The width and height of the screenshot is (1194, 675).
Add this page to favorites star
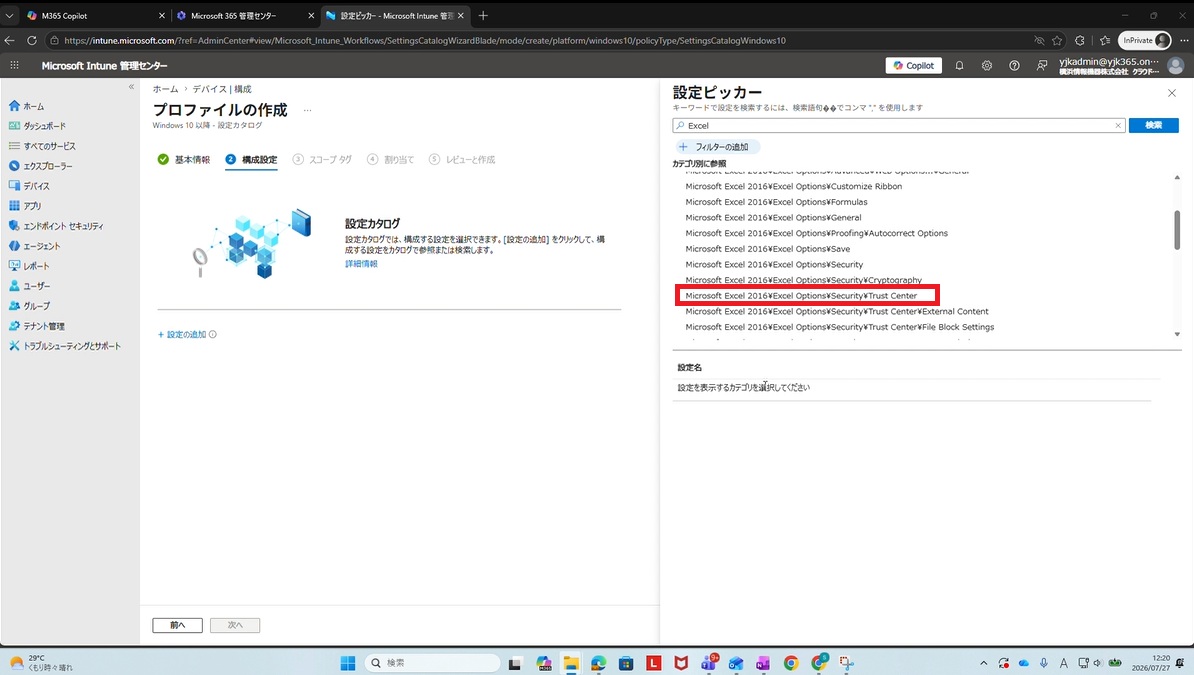coord(1057,40)
